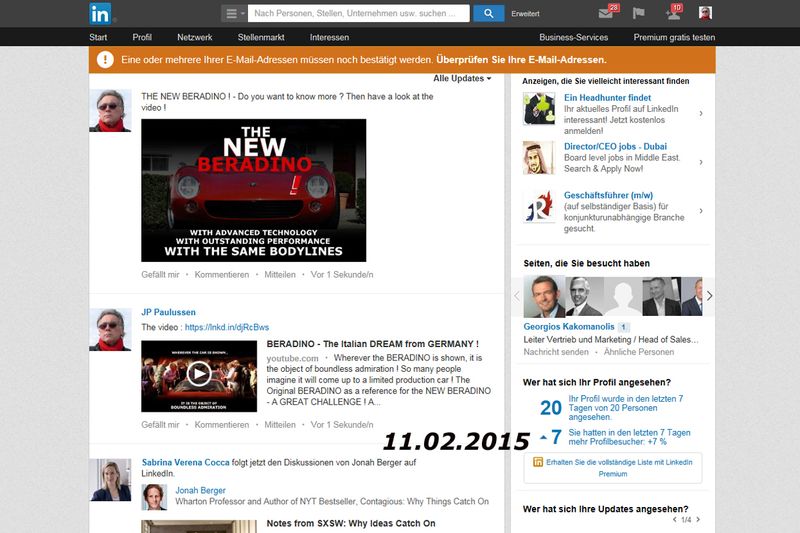Screen dimensions: 800x533
Task: Open the Ein Headhunter findet ad
Action: [607, 97]
